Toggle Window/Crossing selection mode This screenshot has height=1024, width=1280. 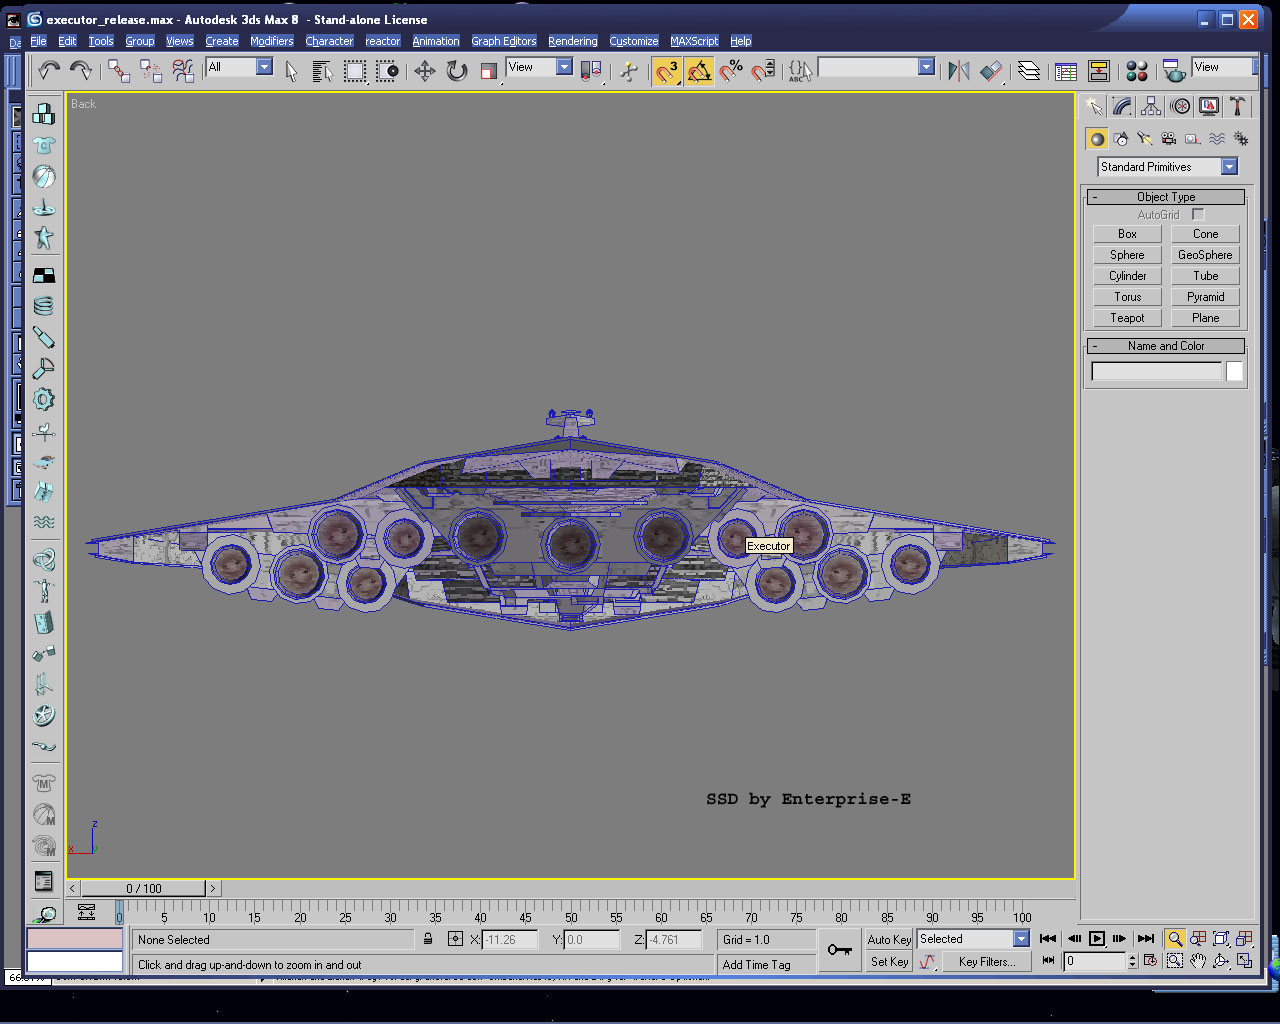point(387,70)
